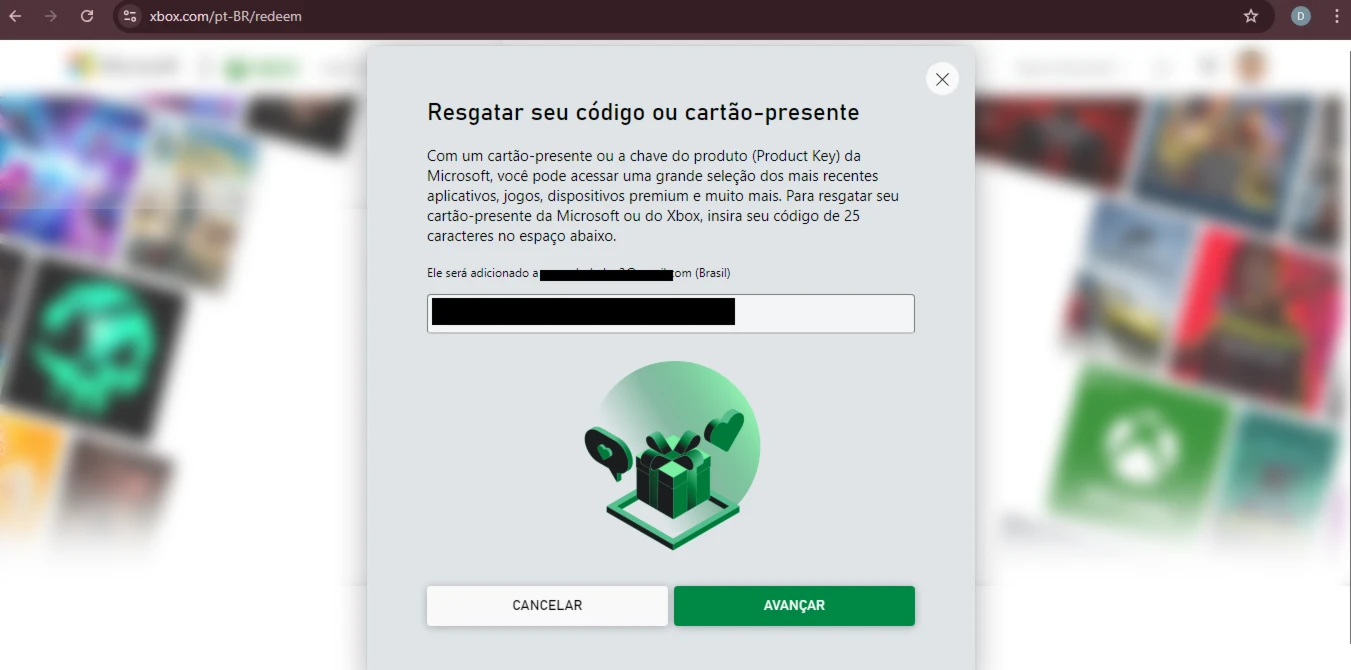
Task: Reload the Xbox redeem page
Action: pos(87,16)
